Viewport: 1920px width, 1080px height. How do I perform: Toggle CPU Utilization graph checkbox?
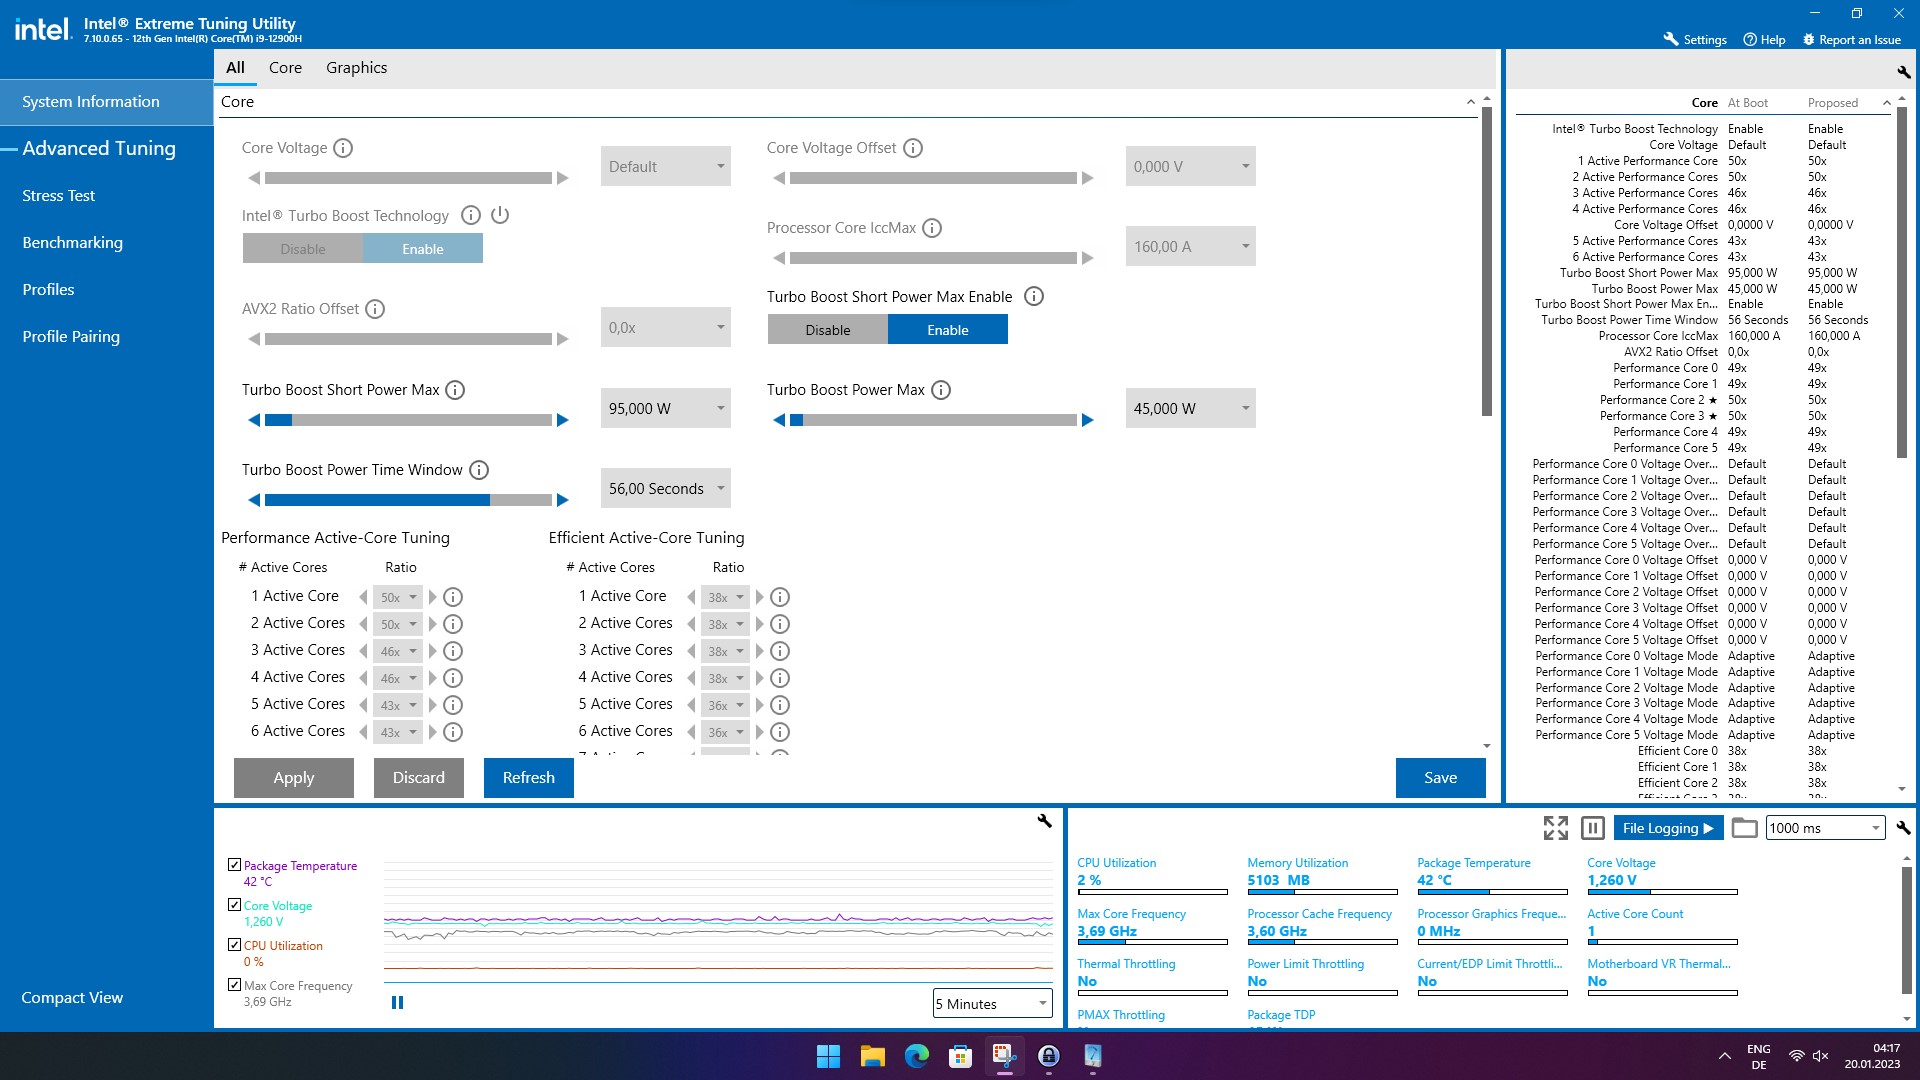pos(234,945)
